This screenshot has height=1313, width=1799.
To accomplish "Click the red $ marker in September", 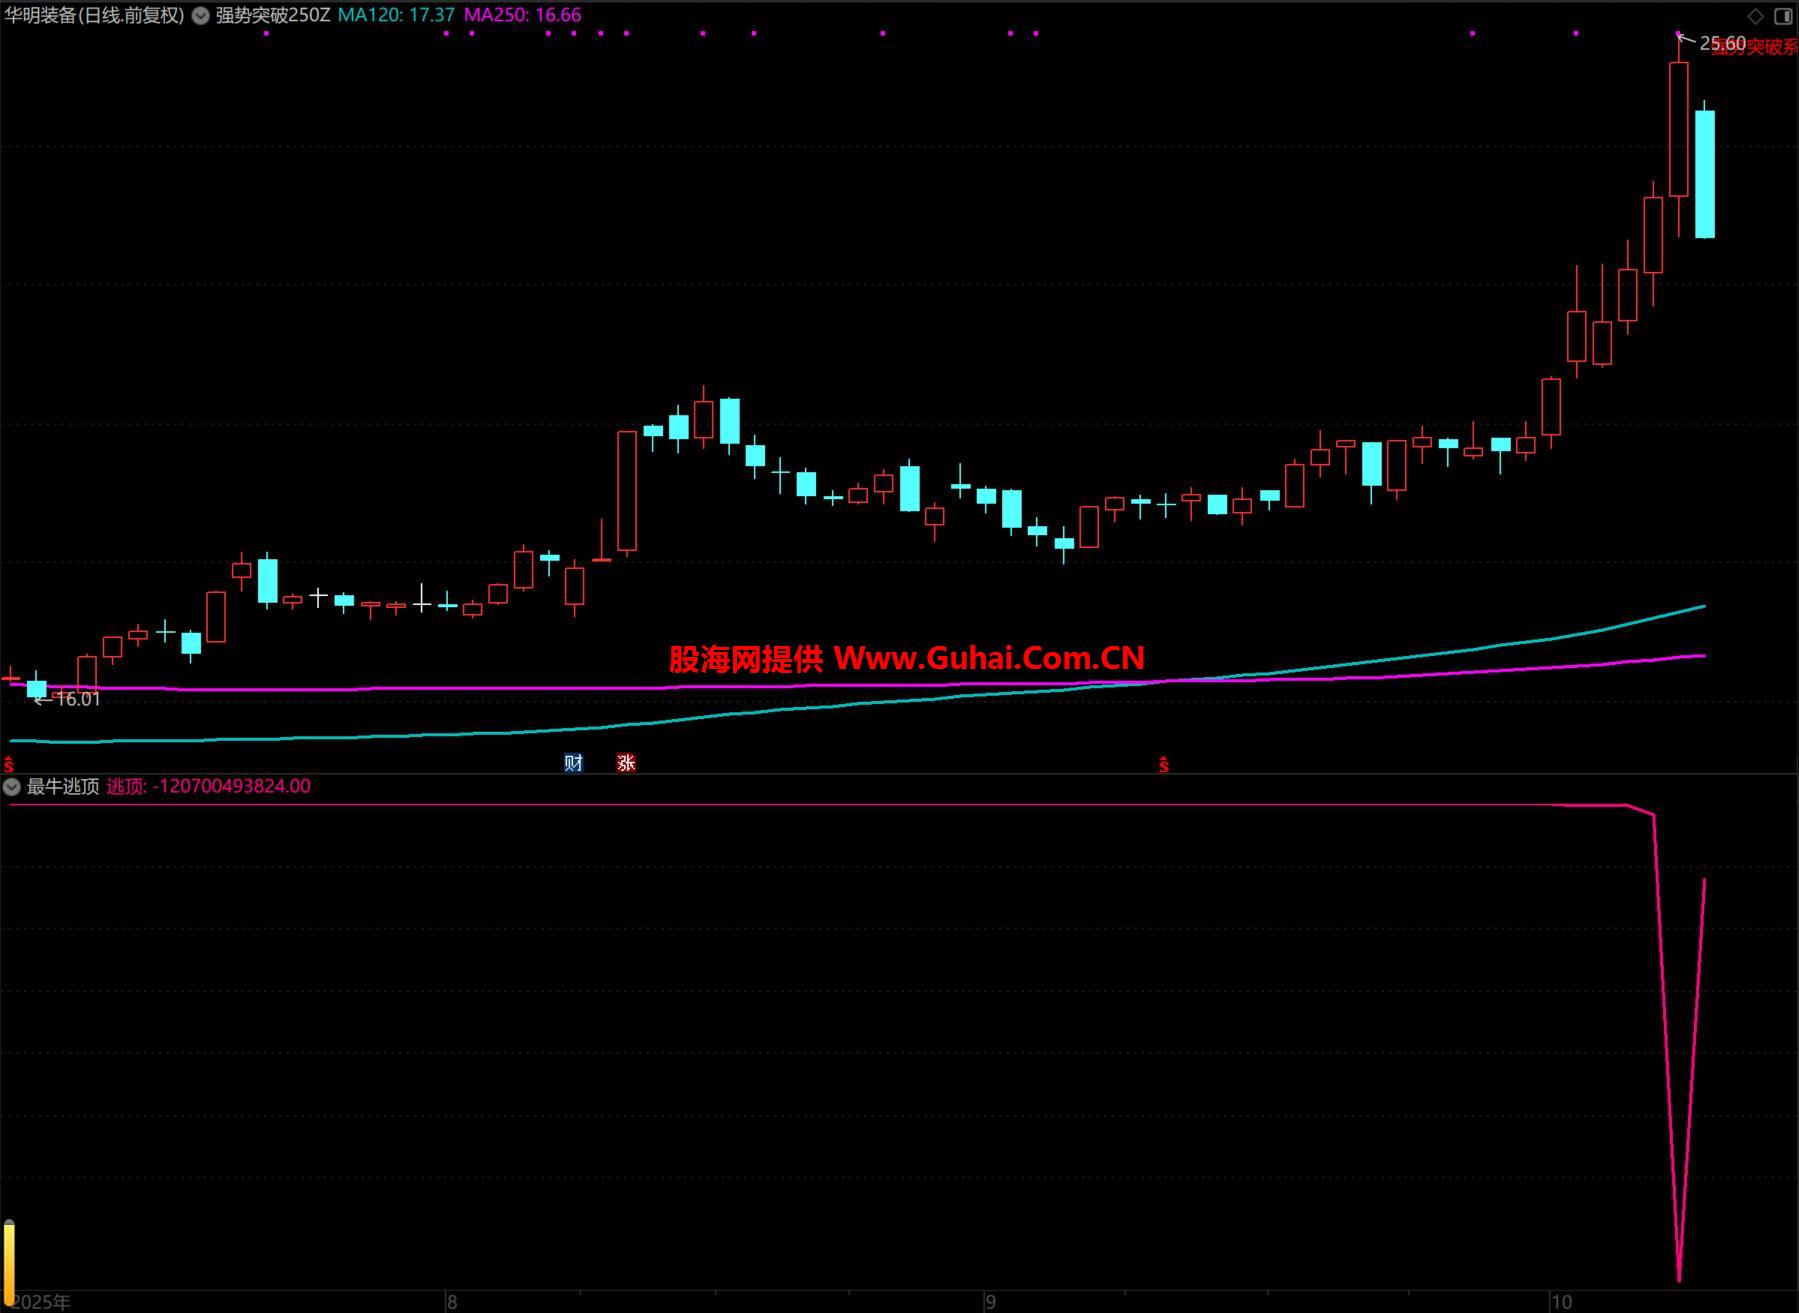I will [x=1163, y=765].
